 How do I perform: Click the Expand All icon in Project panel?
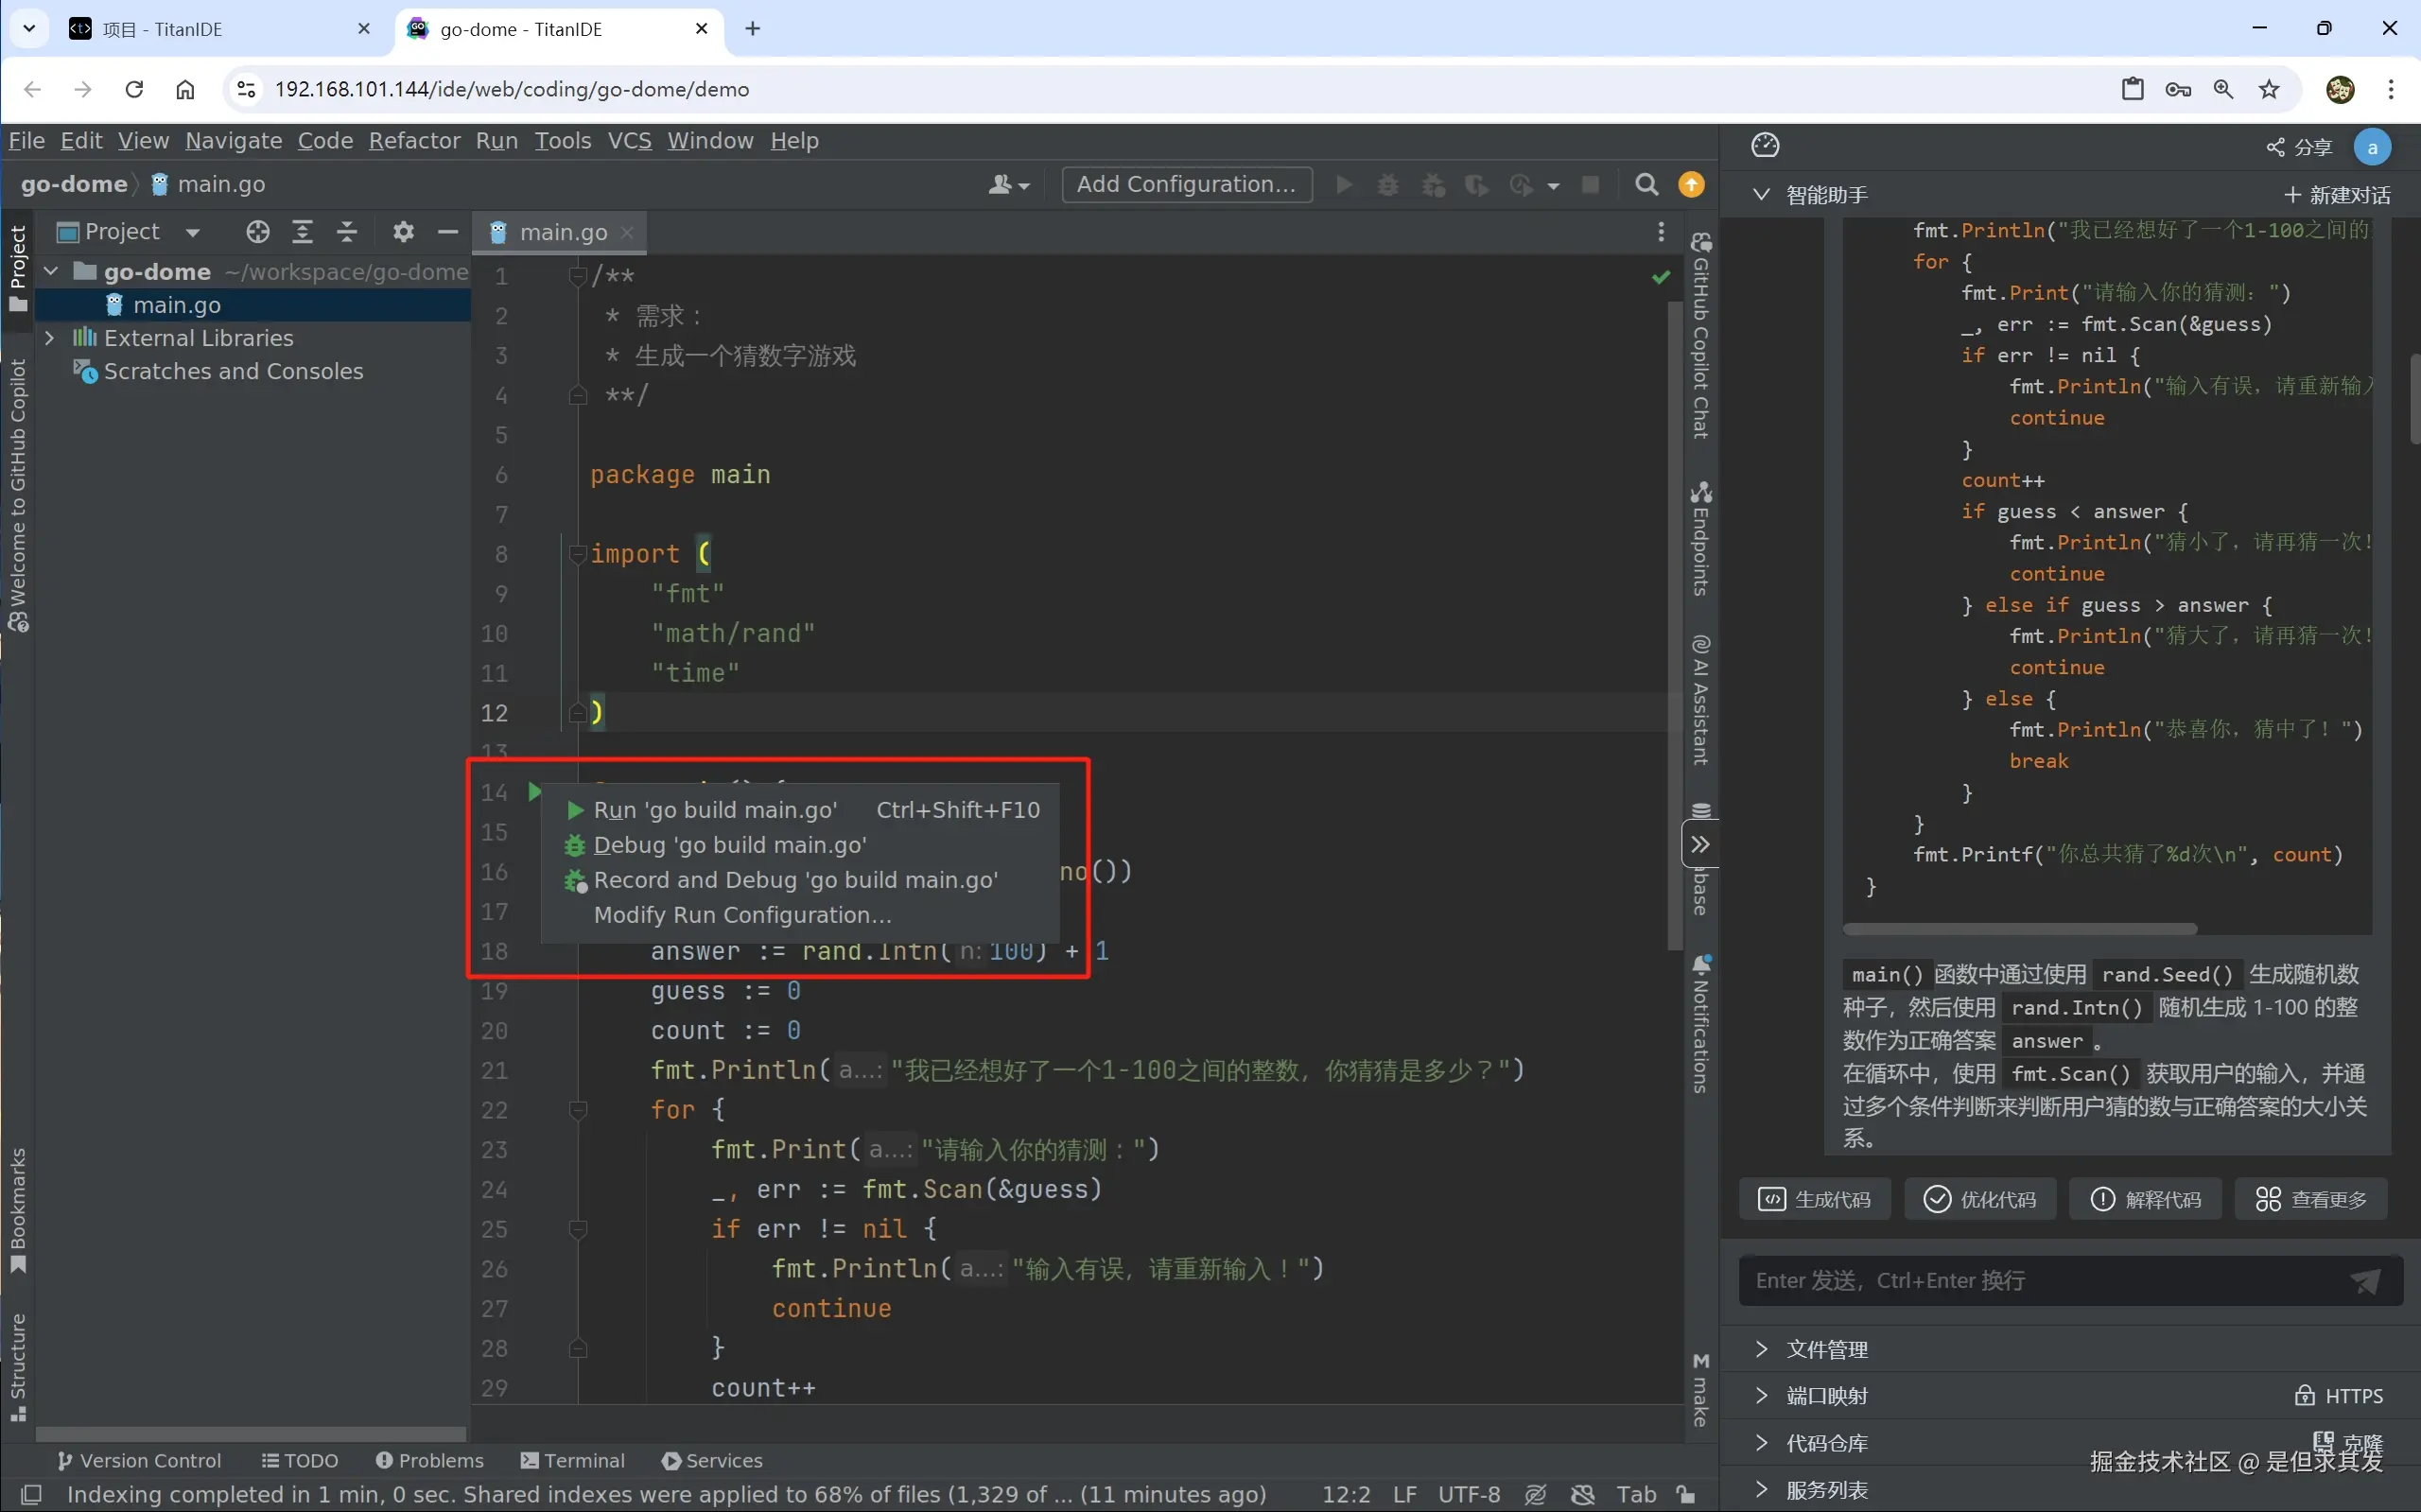[x=302, y=232]
